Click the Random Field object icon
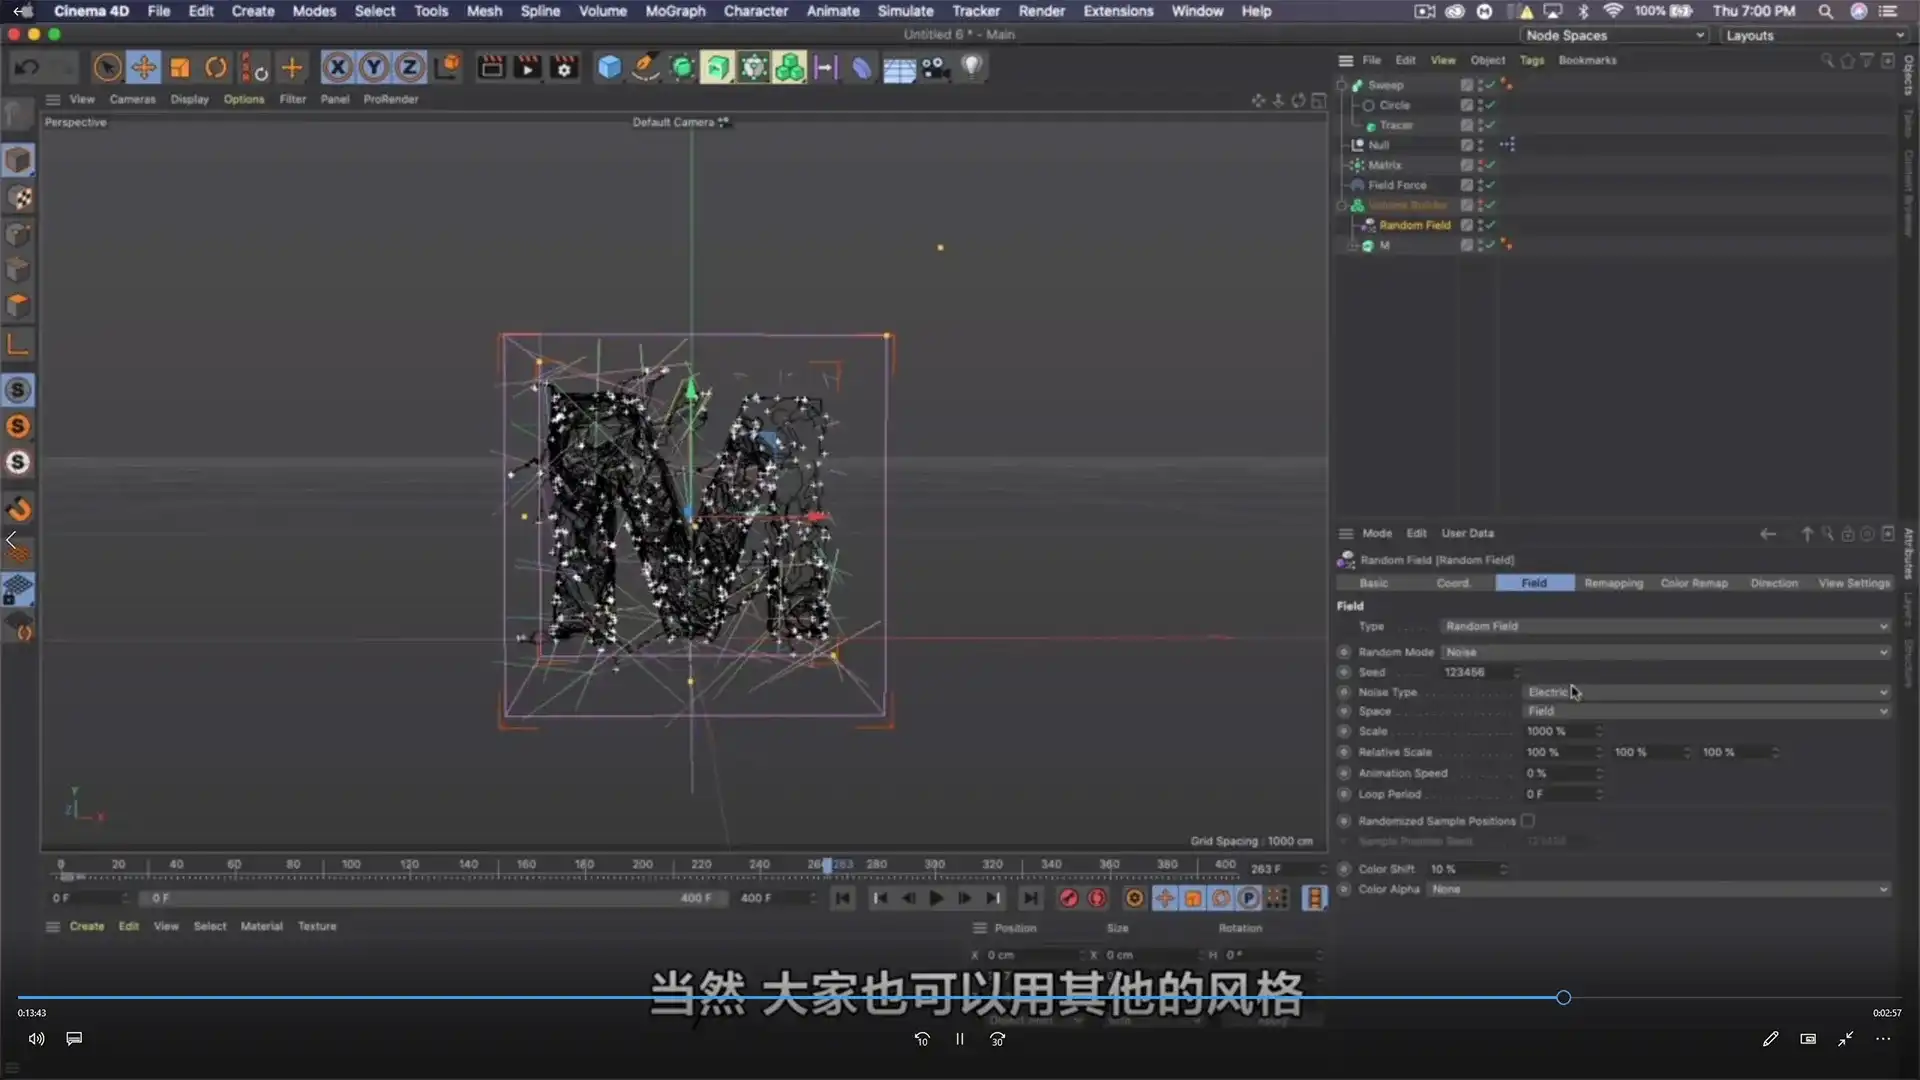The image size is (1920, 1080). 1370,225
